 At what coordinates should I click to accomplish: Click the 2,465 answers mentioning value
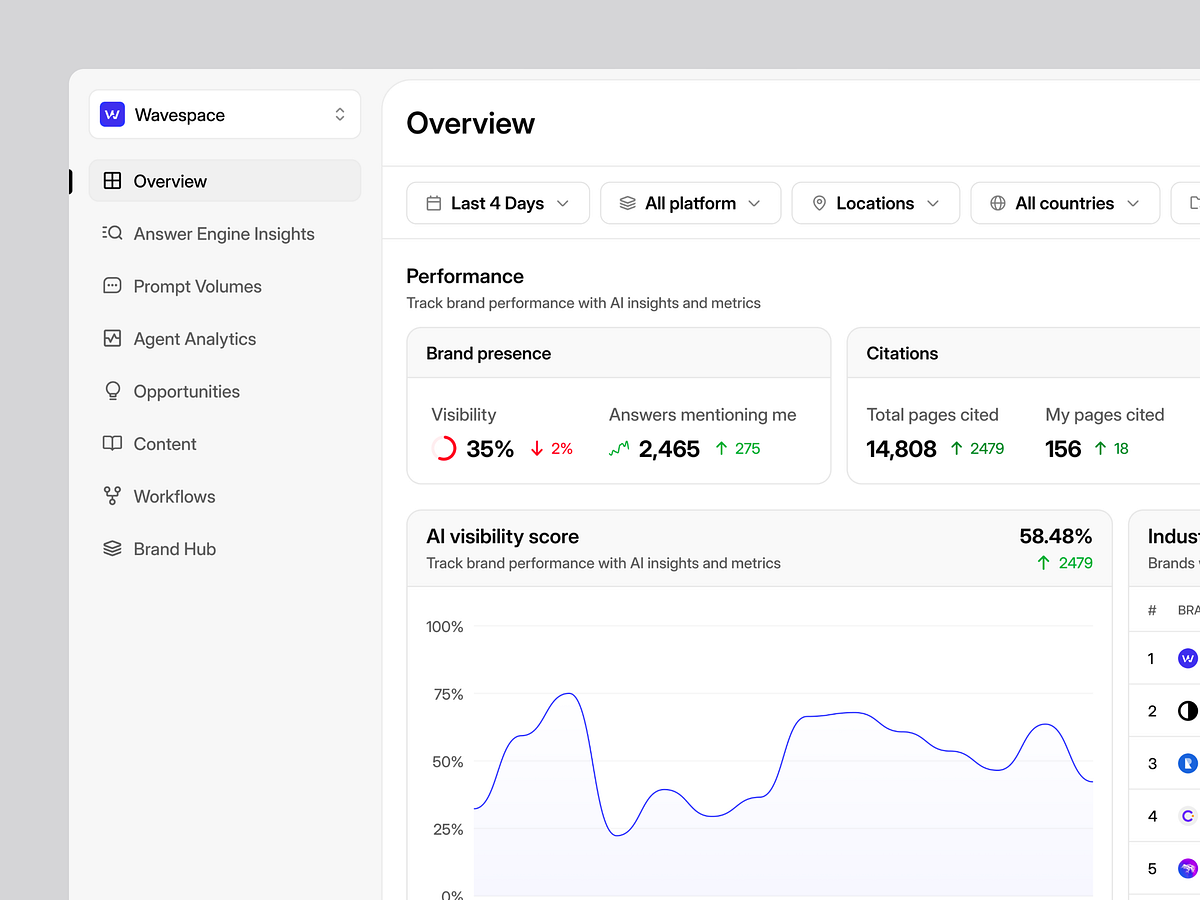669,449
